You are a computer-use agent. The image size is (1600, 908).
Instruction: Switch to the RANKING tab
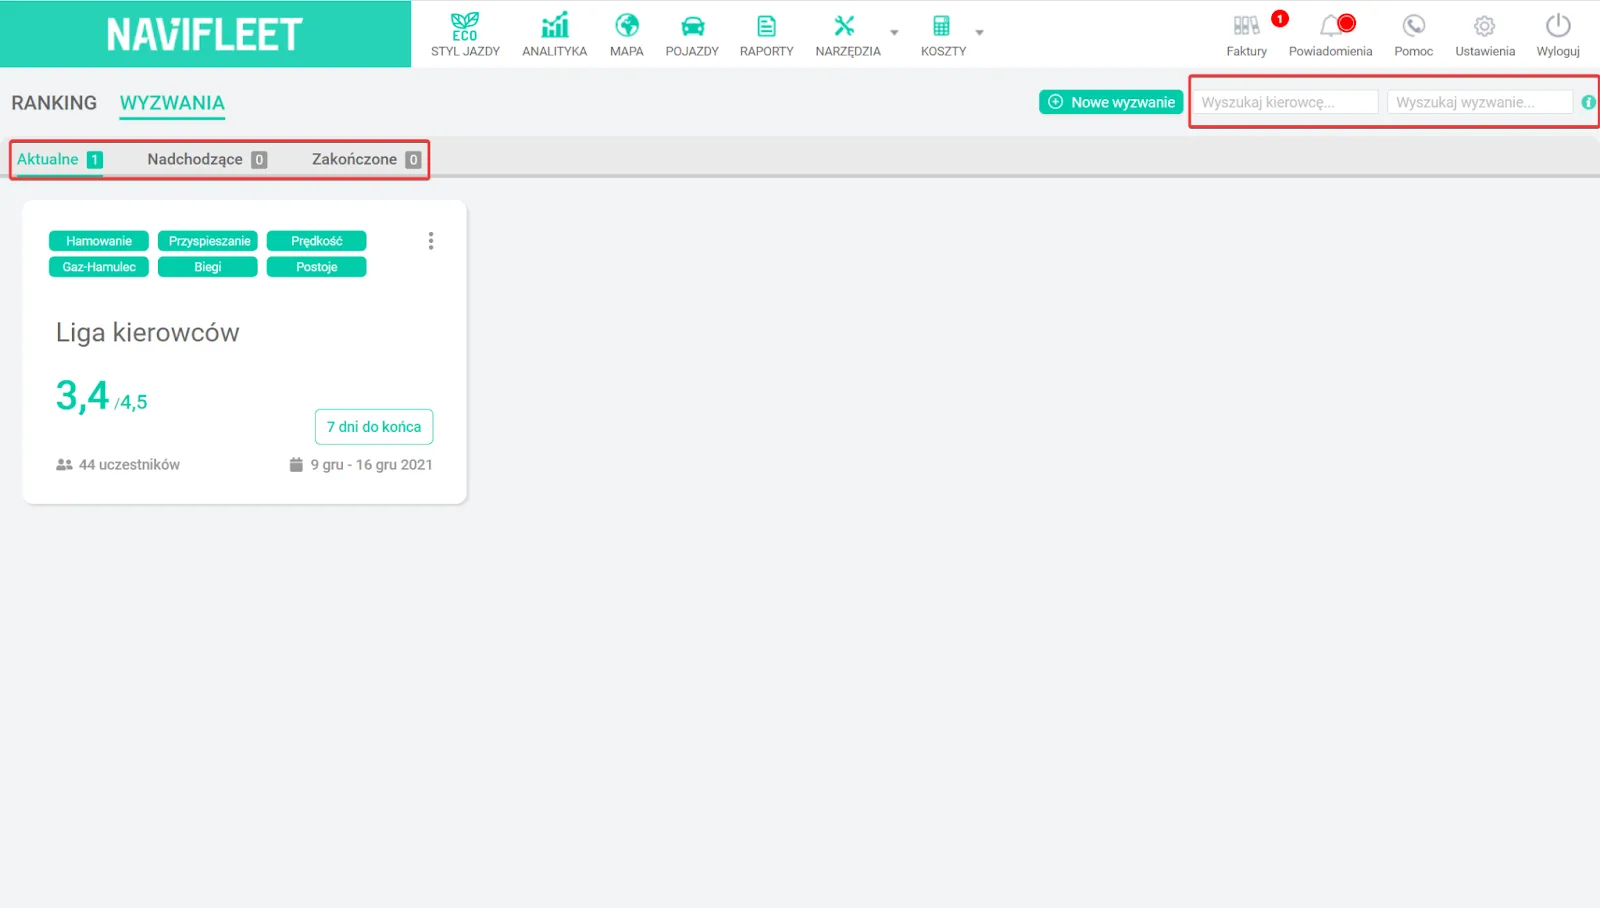point(54,103)
